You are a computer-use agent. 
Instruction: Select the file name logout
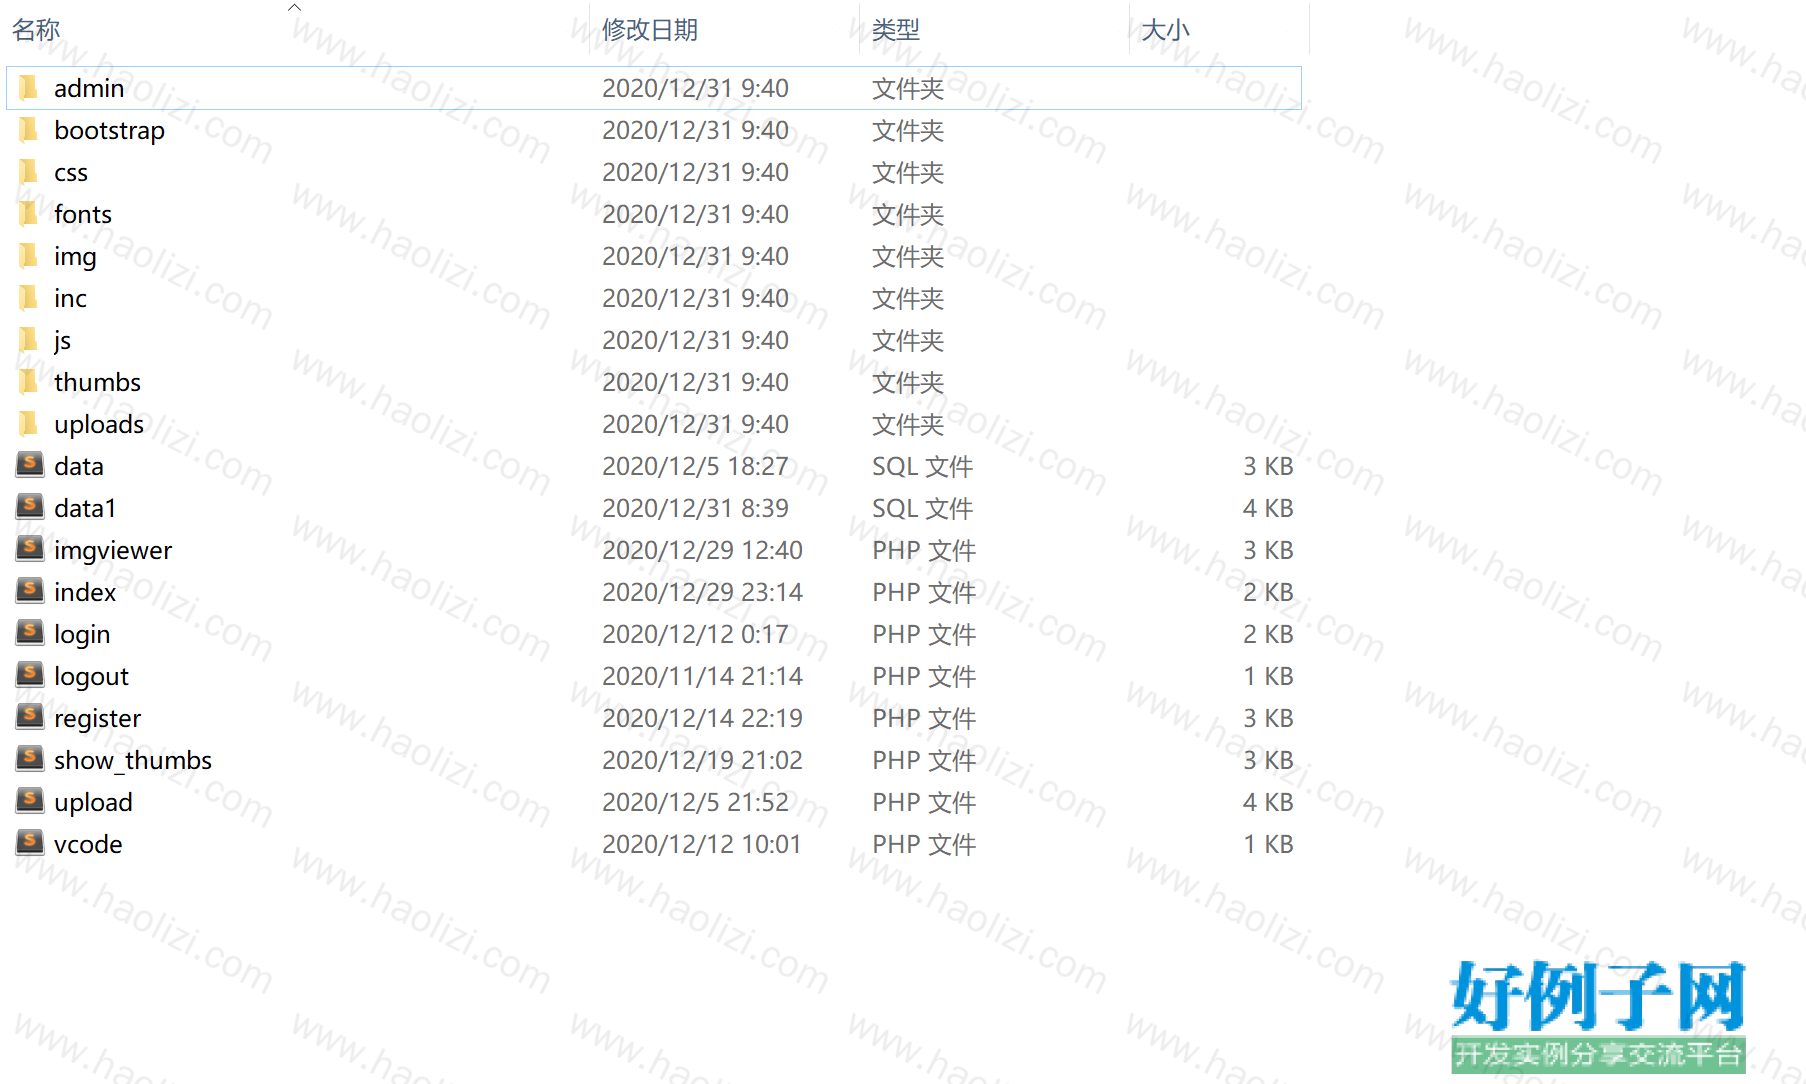pos(91,677)
